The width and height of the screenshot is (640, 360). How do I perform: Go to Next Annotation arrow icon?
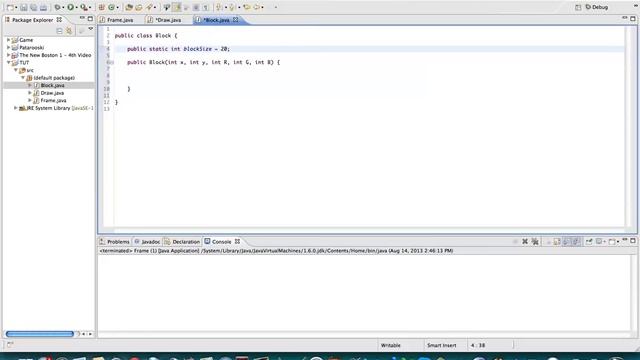(x=219, y=7)
